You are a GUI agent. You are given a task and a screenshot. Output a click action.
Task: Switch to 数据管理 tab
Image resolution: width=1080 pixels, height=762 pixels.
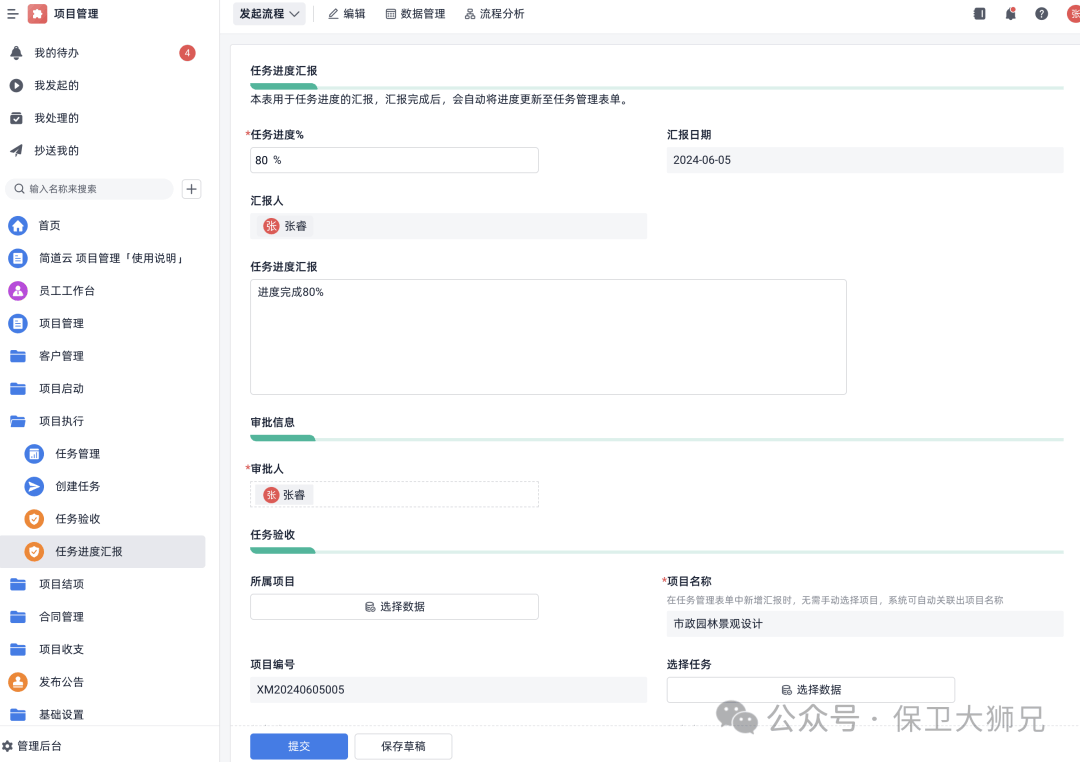(x=415, y=14)
